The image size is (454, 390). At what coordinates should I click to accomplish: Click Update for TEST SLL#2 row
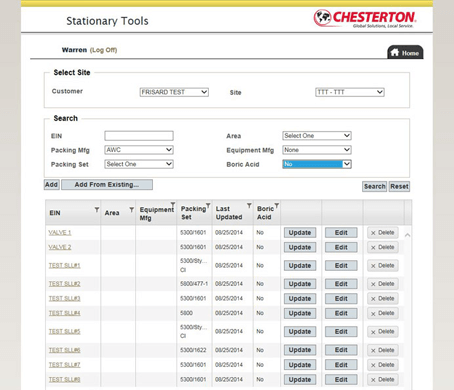tap(300, 284)
